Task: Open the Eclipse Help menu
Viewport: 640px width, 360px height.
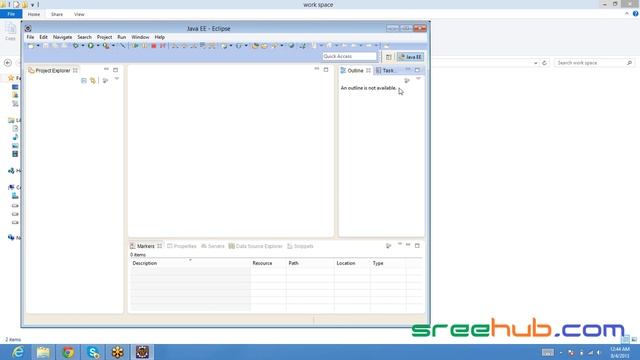Action: tap(160, 37)
